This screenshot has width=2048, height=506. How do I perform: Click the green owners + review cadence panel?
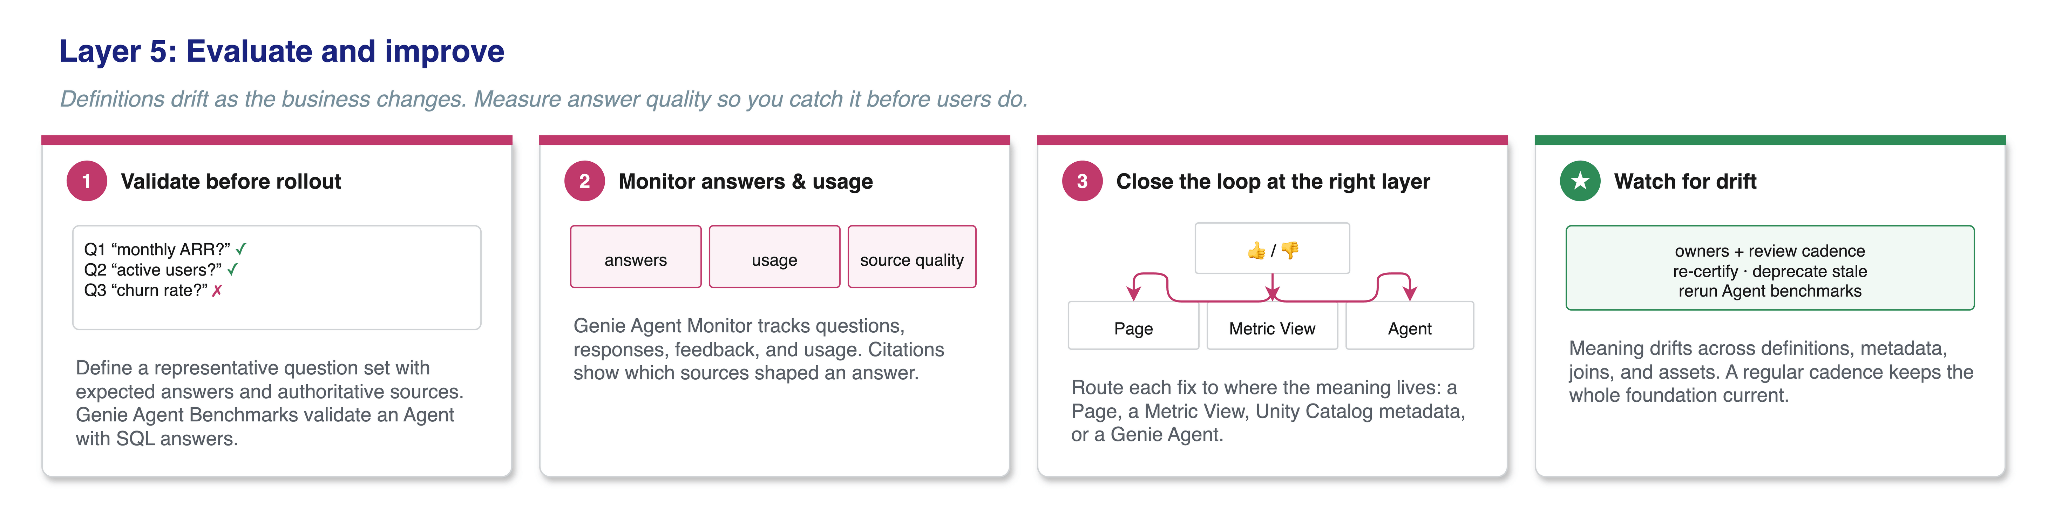pos(1770,268)
